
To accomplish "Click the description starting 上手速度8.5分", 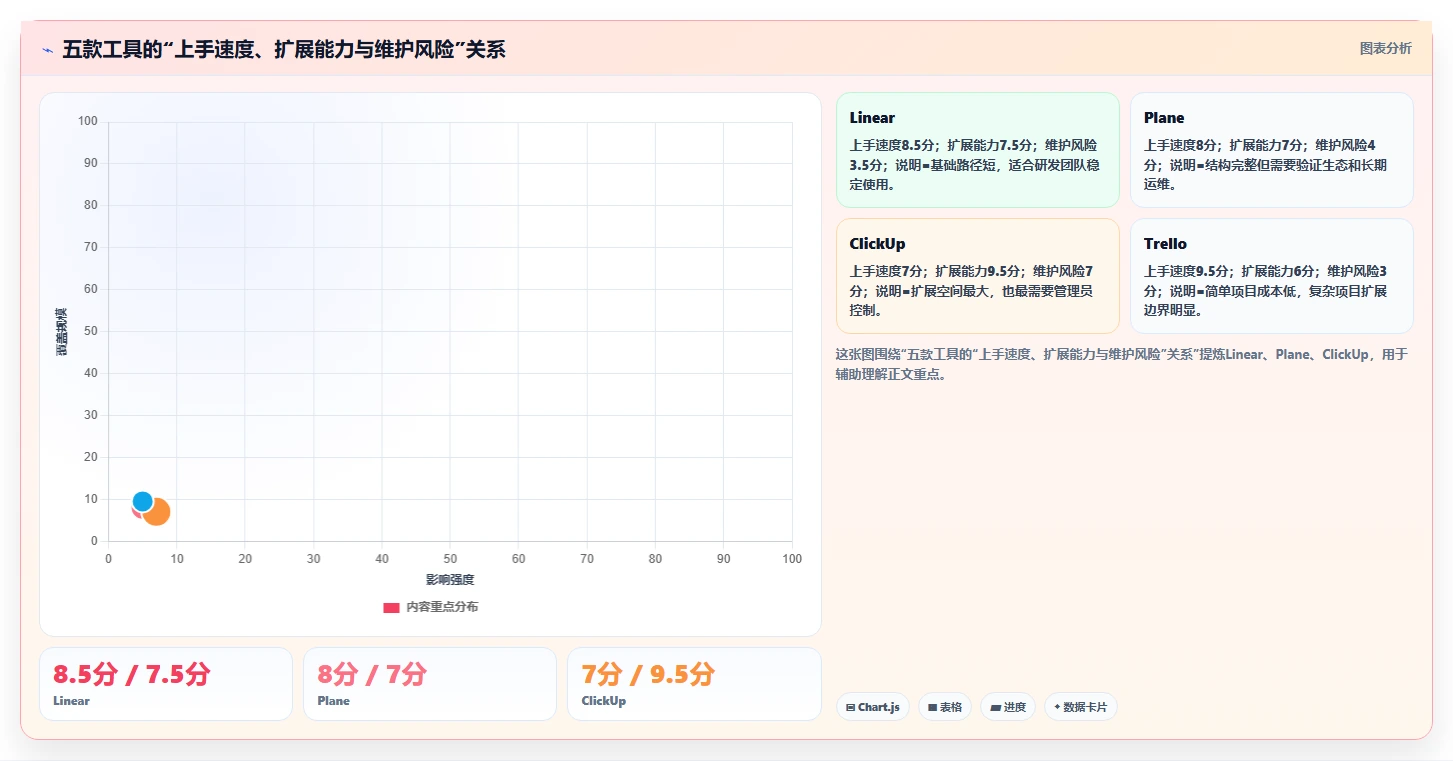I will (x=975, y=165).
